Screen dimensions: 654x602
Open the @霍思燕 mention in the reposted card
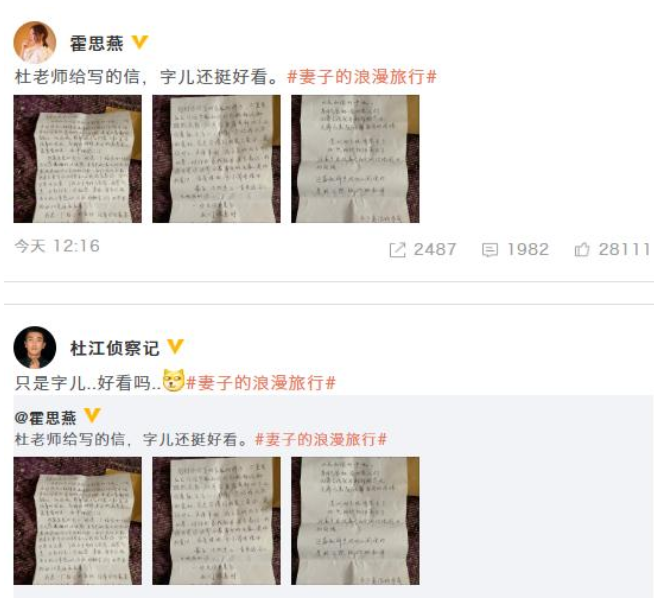(x=45, y=418)
